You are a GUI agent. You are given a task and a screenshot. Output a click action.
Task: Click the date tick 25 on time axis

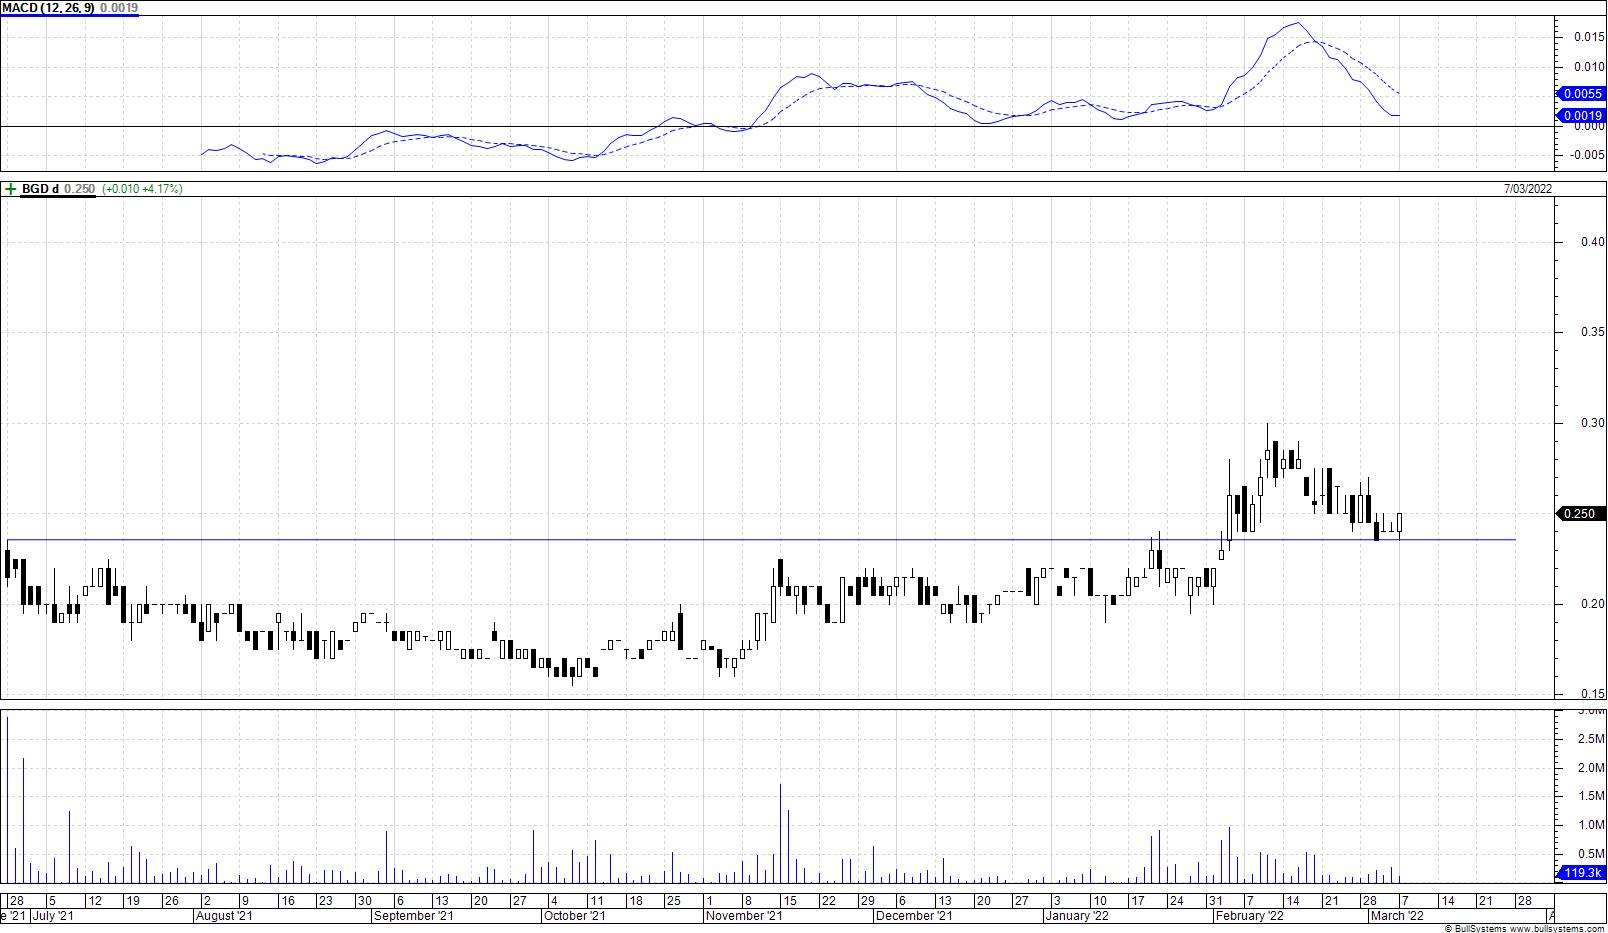pos(673,901)
